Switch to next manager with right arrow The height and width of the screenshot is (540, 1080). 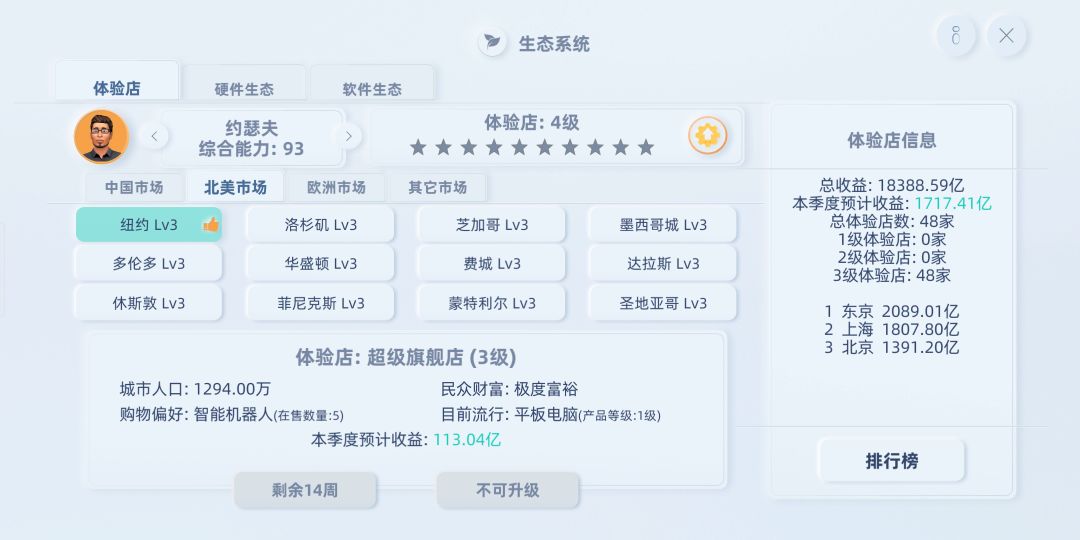pos(348,136)
